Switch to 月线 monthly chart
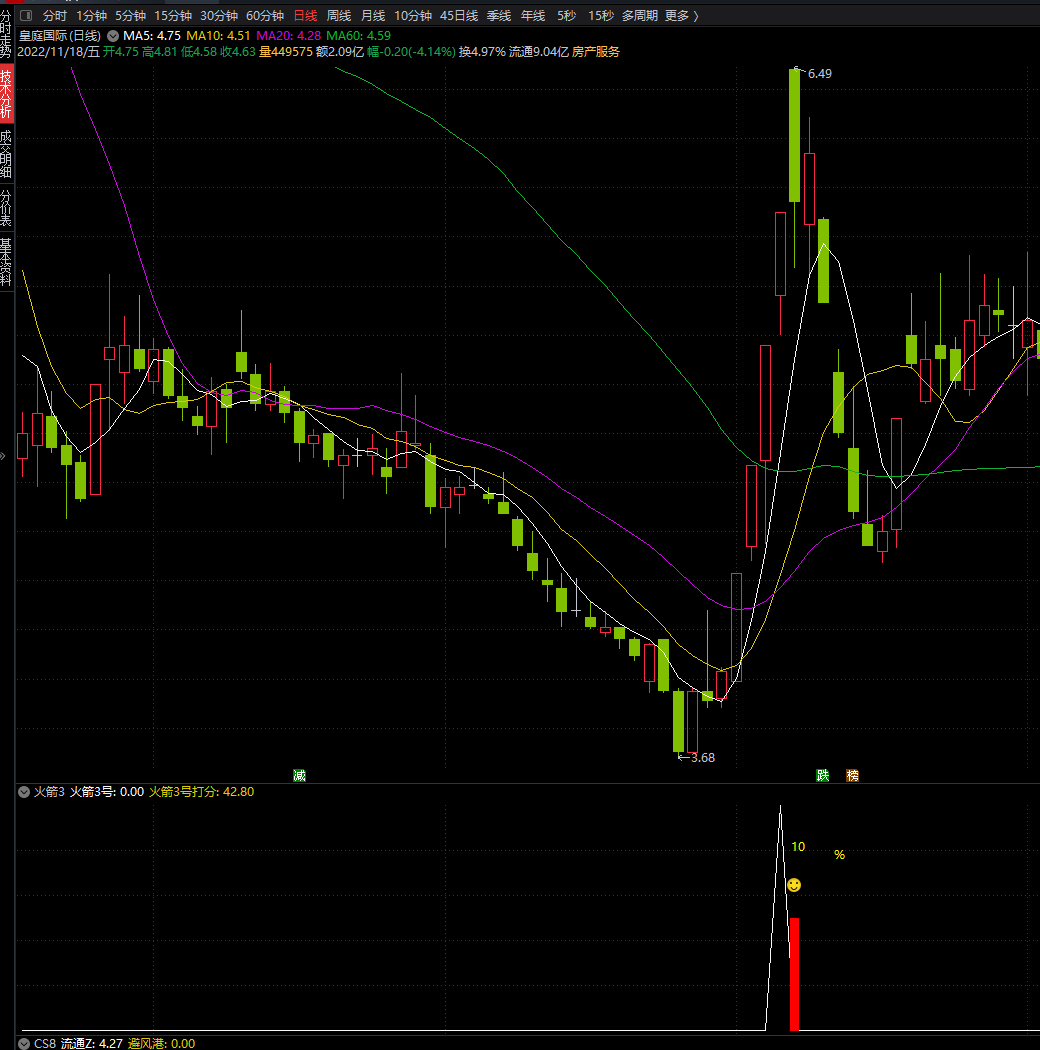The image size is (1040, 1050). pyautogui.click(x=373, y=15)
